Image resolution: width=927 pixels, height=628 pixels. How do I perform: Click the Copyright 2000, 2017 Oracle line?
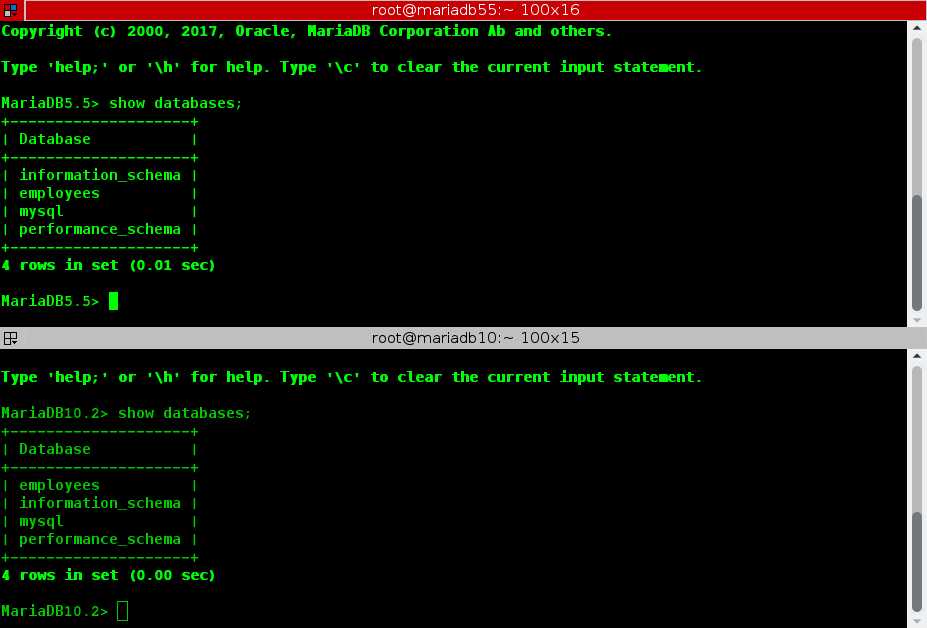coord(306,31)
